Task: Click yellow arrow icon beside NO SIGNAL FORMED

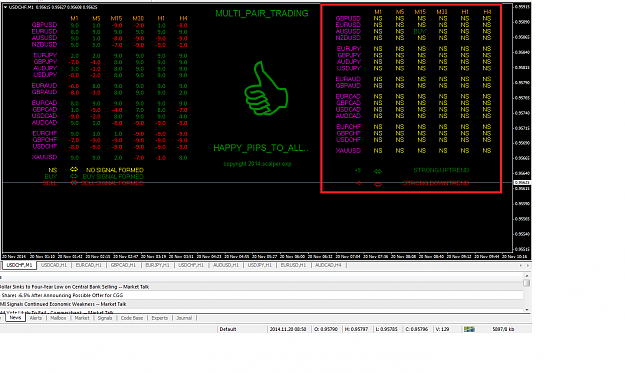Action: click(74, 170)
